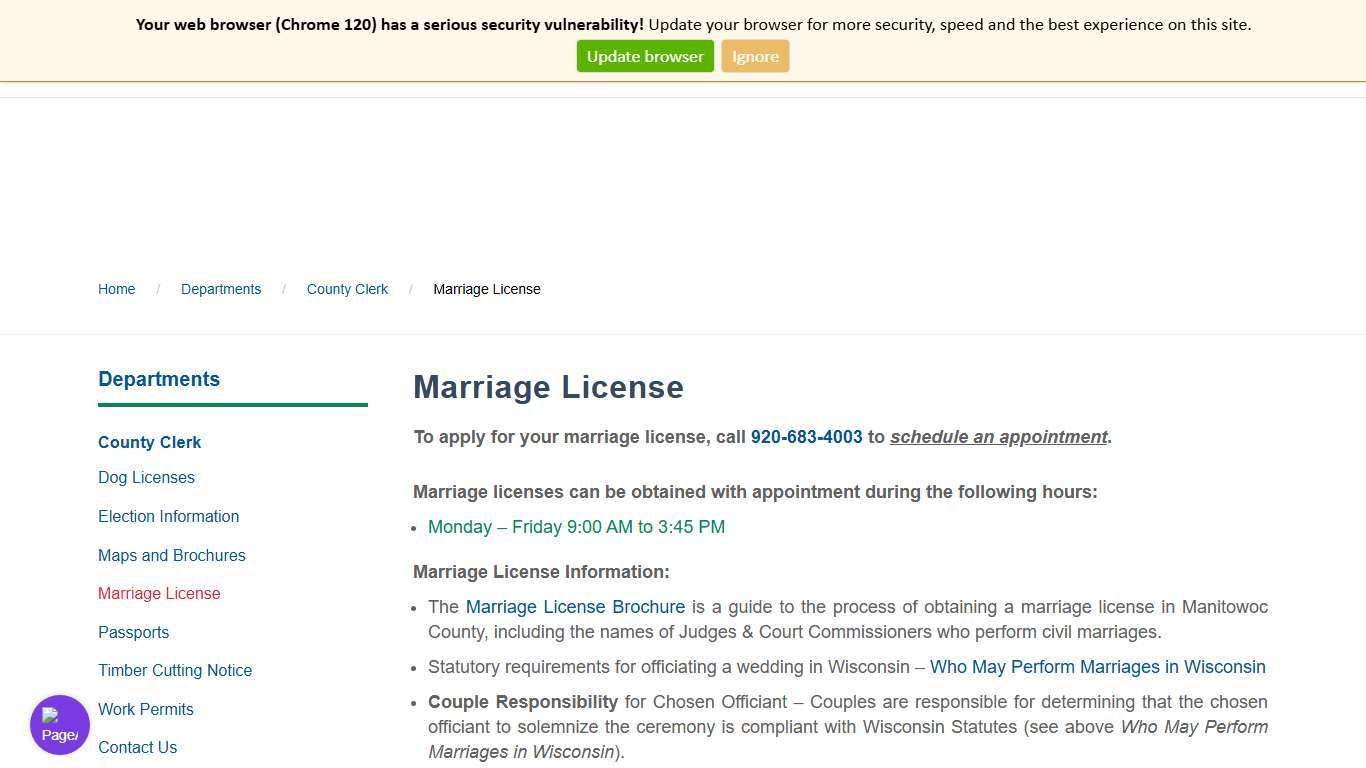Dismiss the security warning with Ignore
The height and width of the screenshot is (768, 1366).
[x=755, y=56]
